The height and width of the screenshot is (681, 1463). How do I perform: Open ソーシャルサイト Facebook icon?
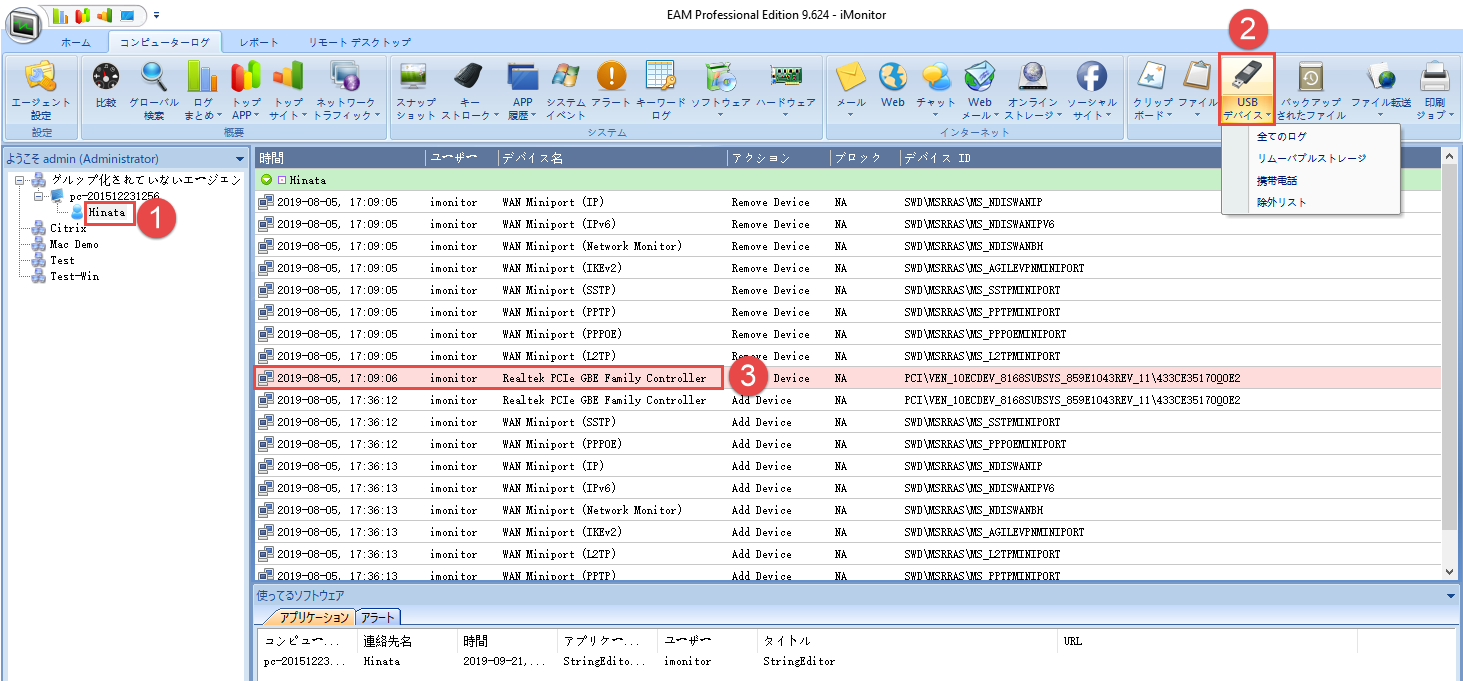click(x=1092, y=91)
